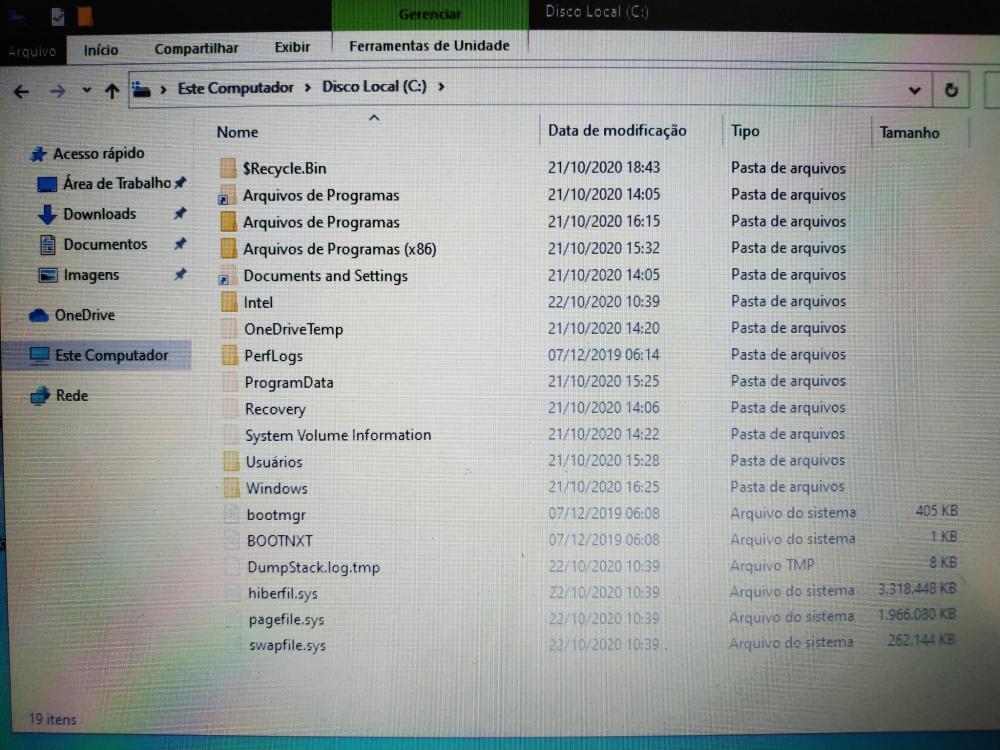Image resolution: width=1000 pixels, height=750 pixels.
Task: Select DumpStack.log.tmp file
Action: pos(313,567)
